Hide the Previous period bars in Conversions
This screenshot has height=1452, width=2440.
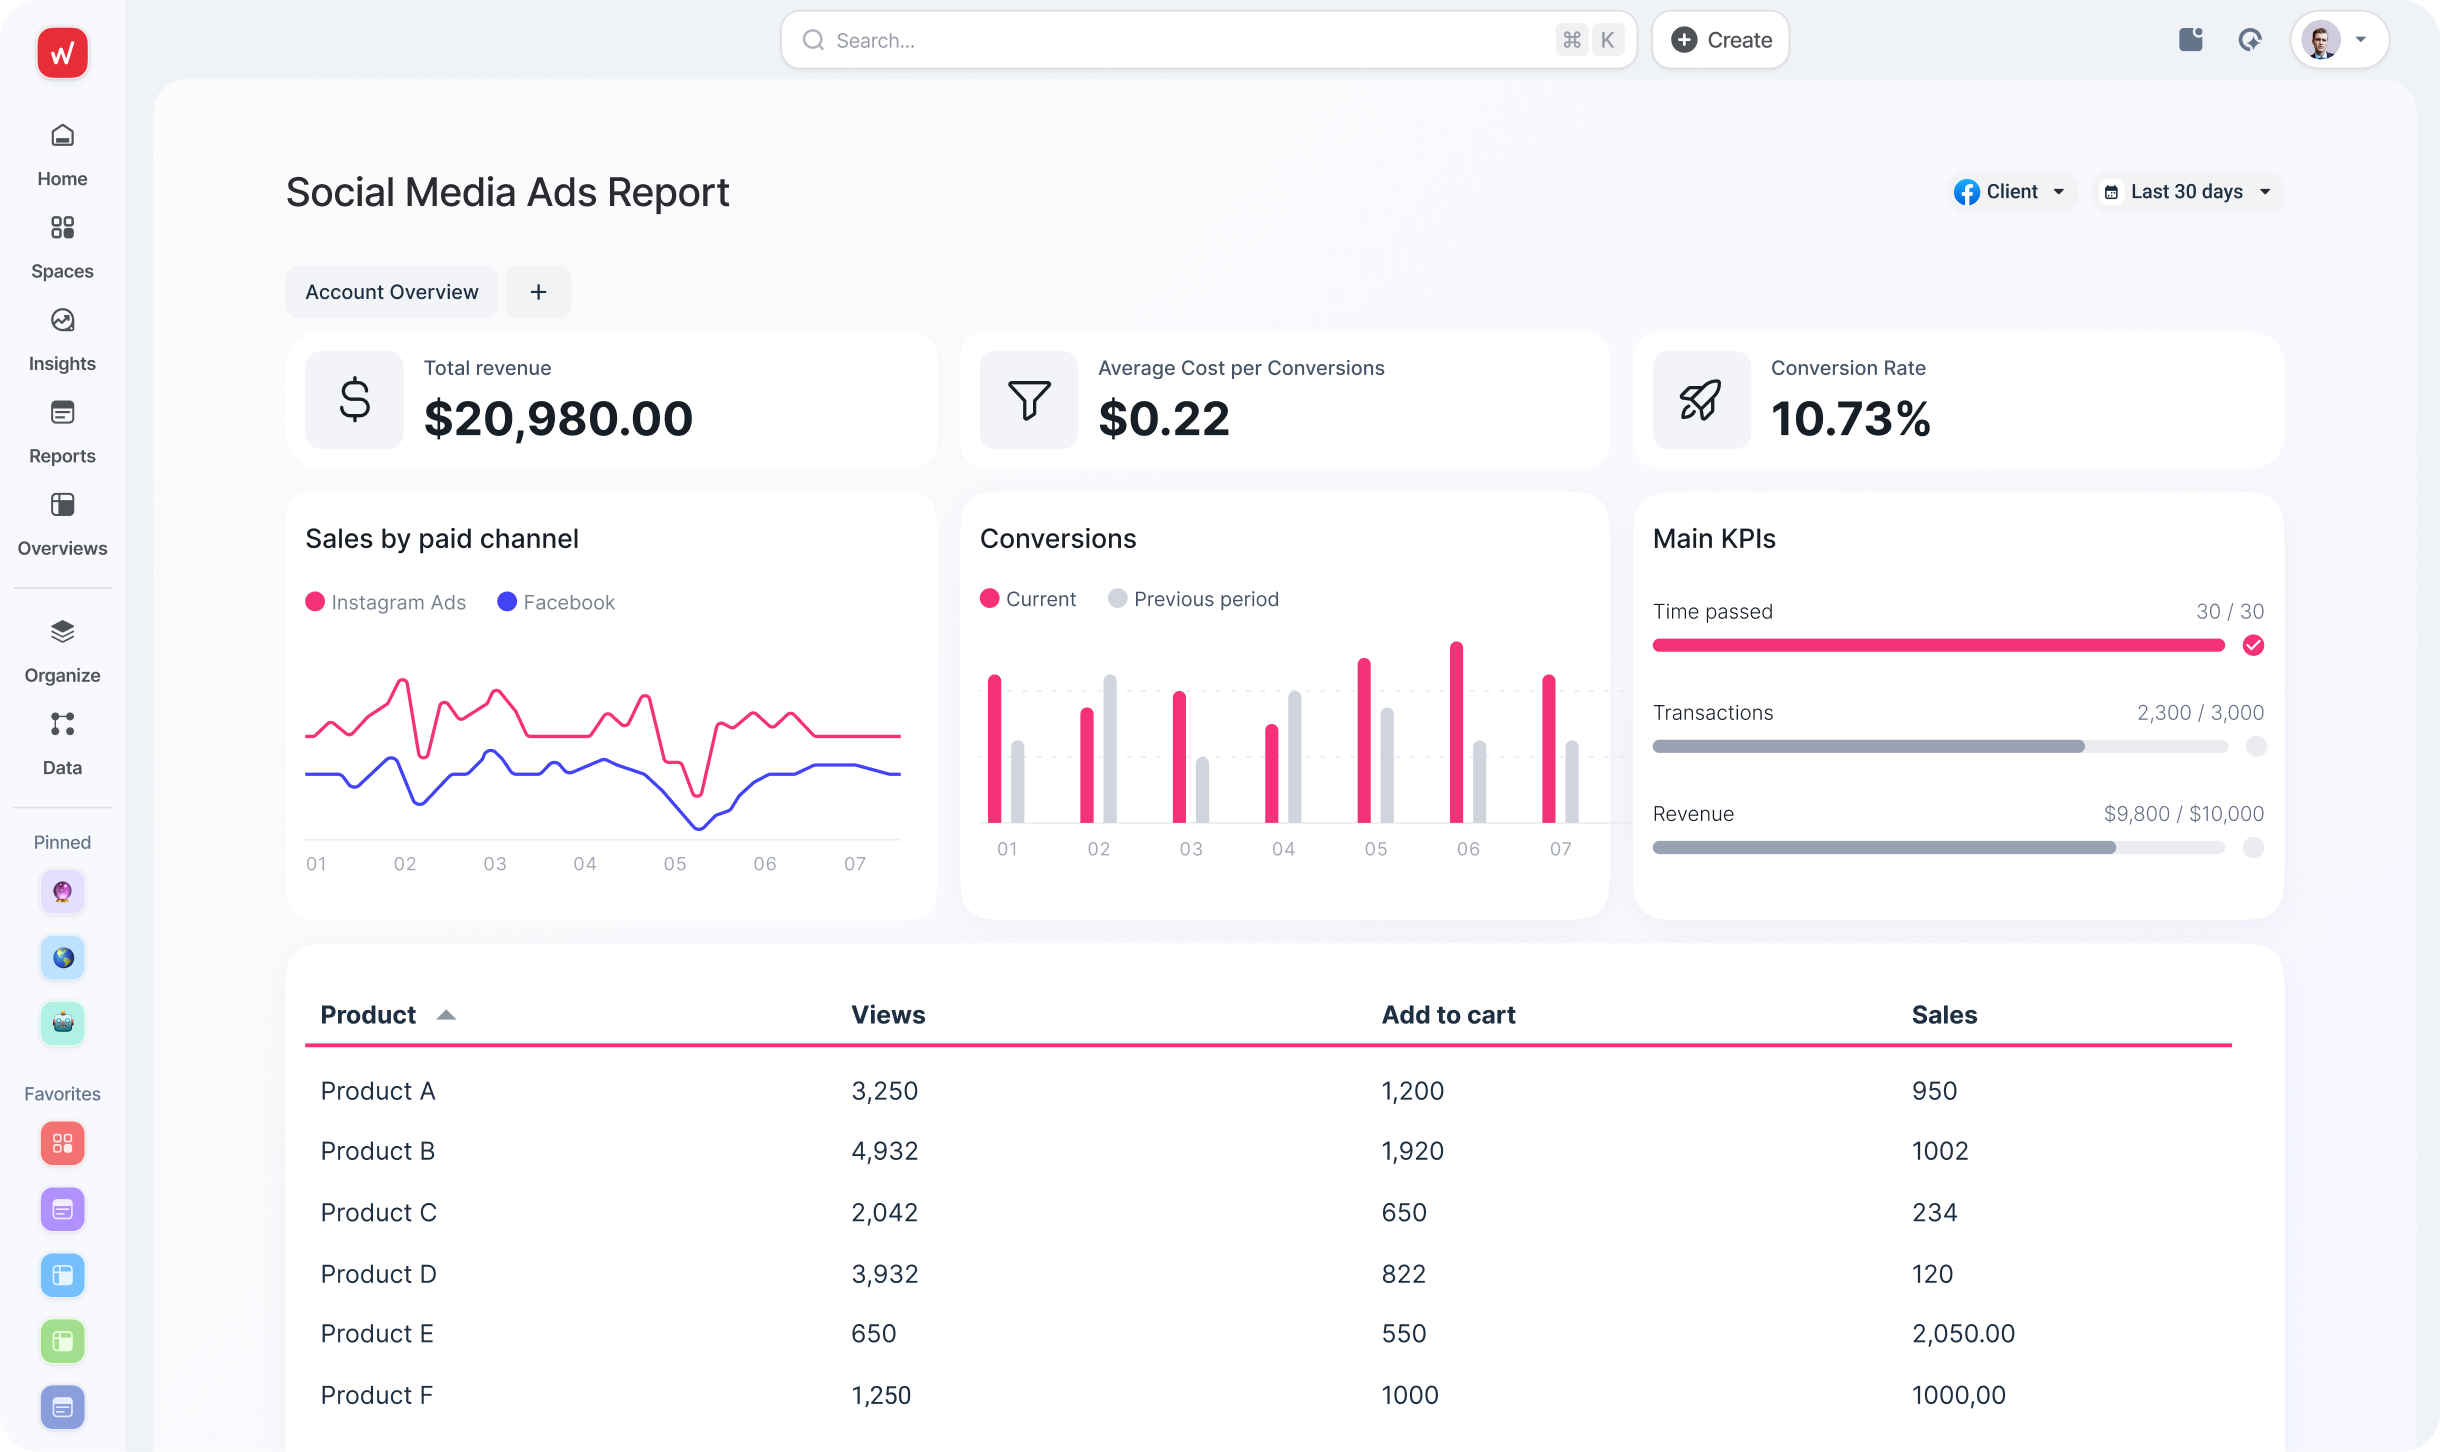tap(1194, 598)
